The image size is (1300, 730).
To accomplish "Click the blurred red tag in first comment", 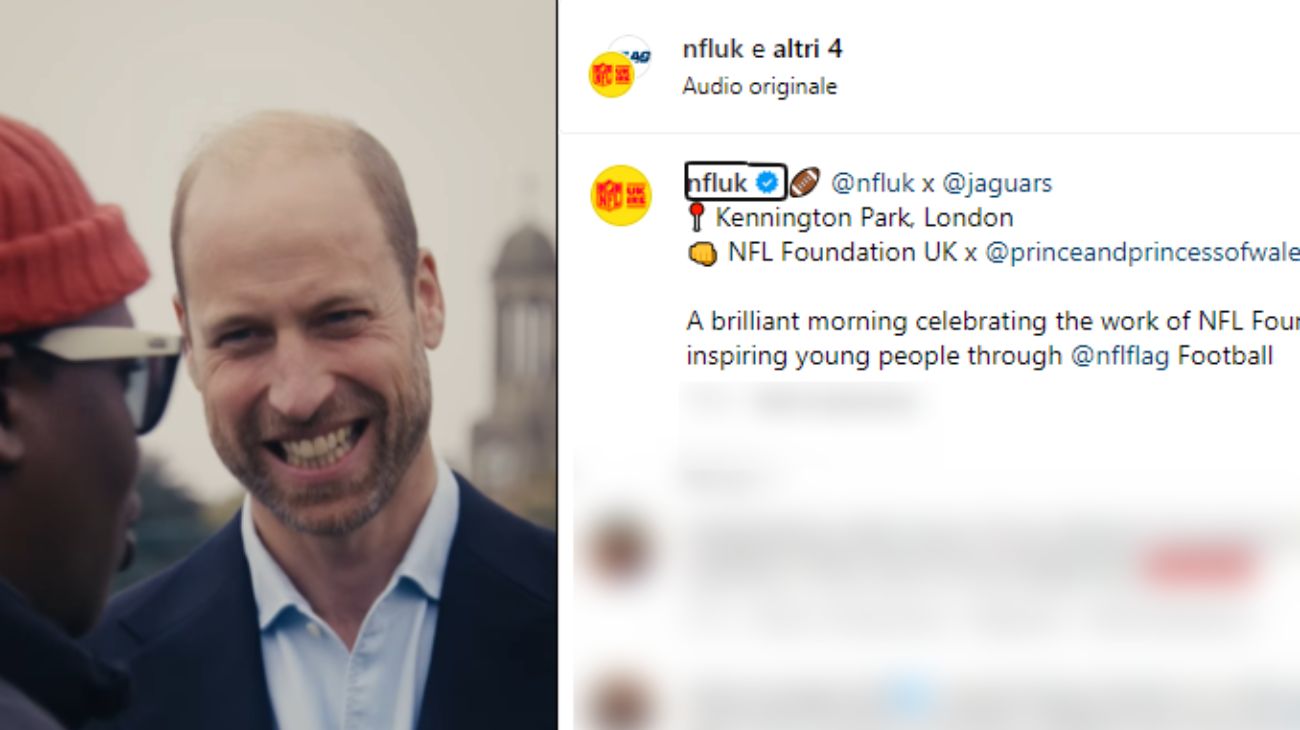I will 1199,566.
